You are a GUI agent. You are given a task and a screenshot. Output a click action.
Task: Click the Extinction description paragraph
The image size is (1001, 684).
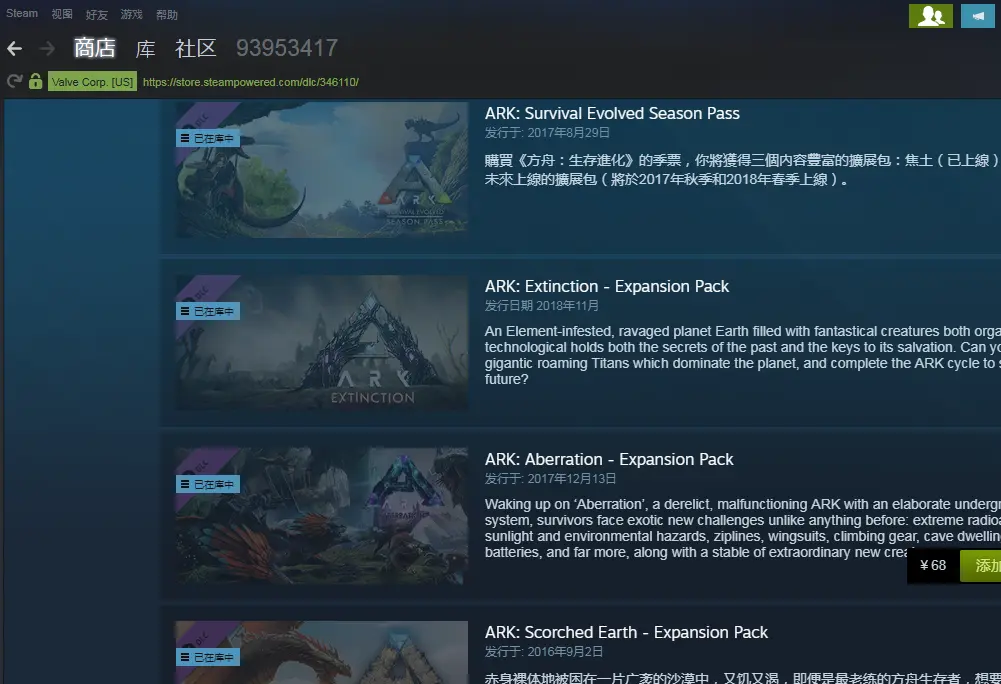coord(742,355)
